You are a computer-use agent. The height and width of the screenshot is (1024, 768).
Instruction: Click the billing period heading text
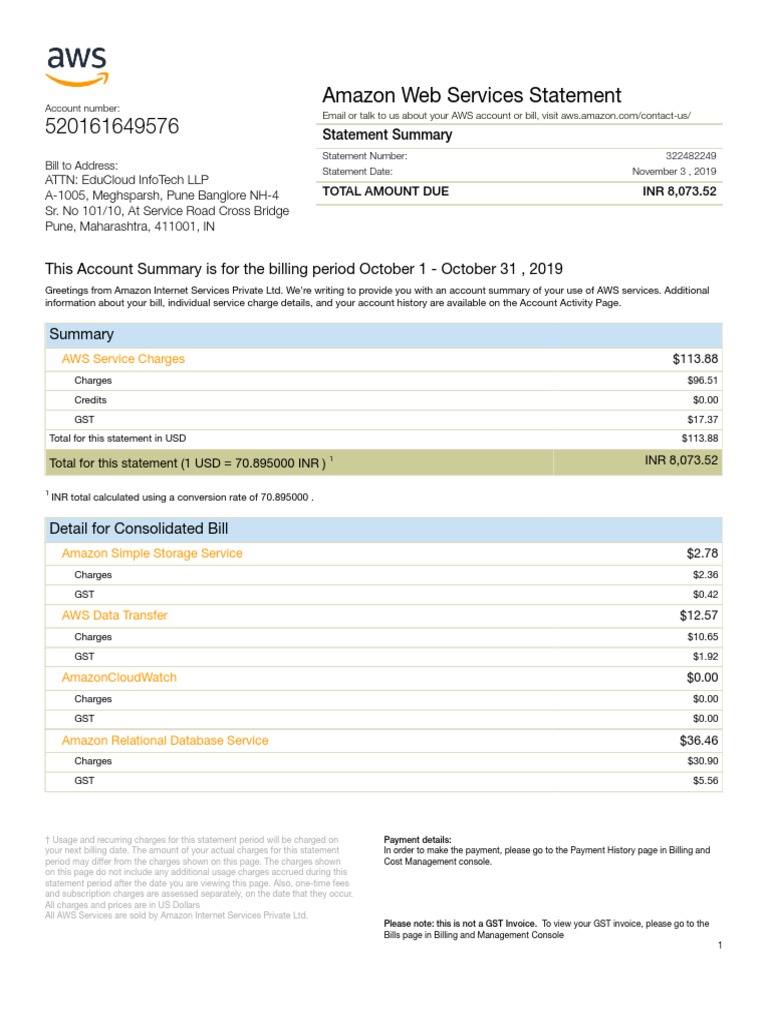pyautogui.click(x=304, y=269)
